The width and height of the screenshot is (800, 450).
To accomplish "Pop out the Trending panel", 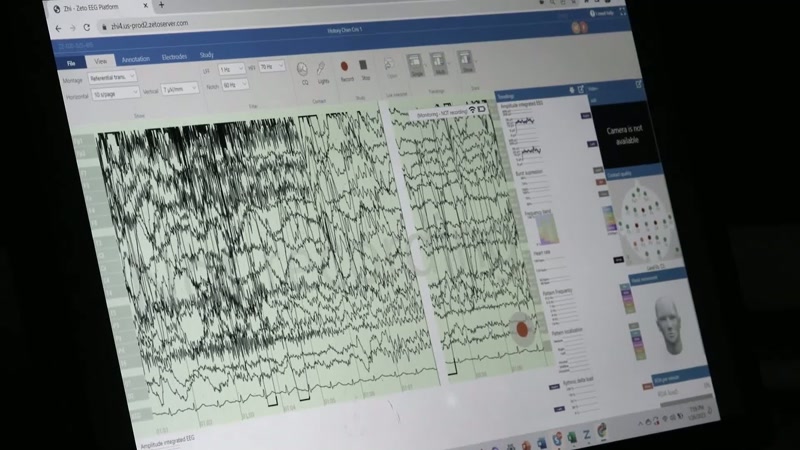I will click(581, 90).
